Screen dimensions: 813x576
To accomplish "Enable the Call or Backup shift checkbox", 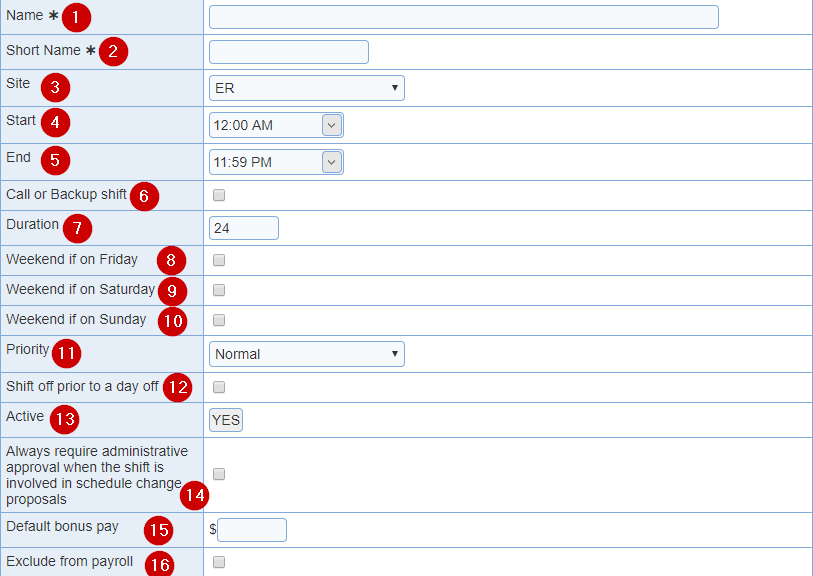I will click(219, 195).
